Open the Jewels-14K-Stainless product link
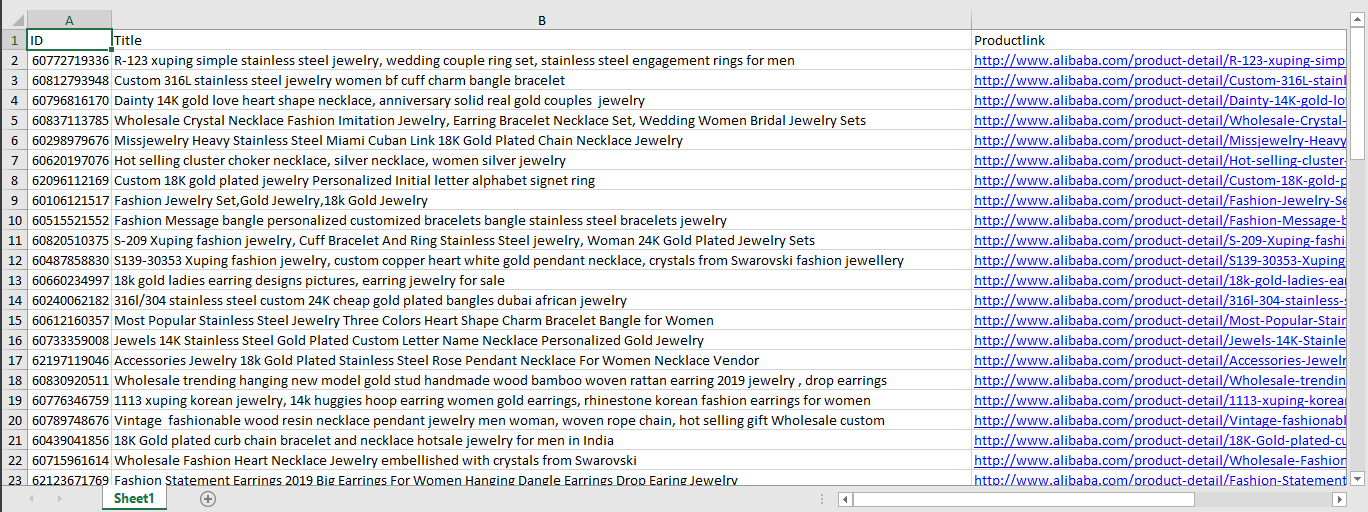This screenshot has width=1368, height=512. tap(1160, 340)
